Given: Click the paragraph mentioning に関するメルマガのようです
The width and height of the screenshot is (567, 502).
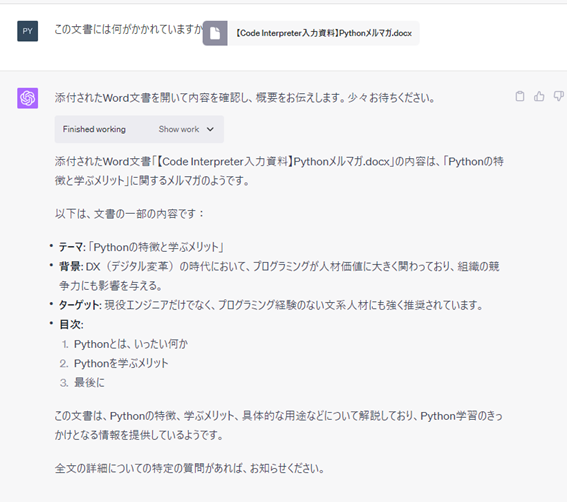Looking at the screenshot, I should (279, 171).
